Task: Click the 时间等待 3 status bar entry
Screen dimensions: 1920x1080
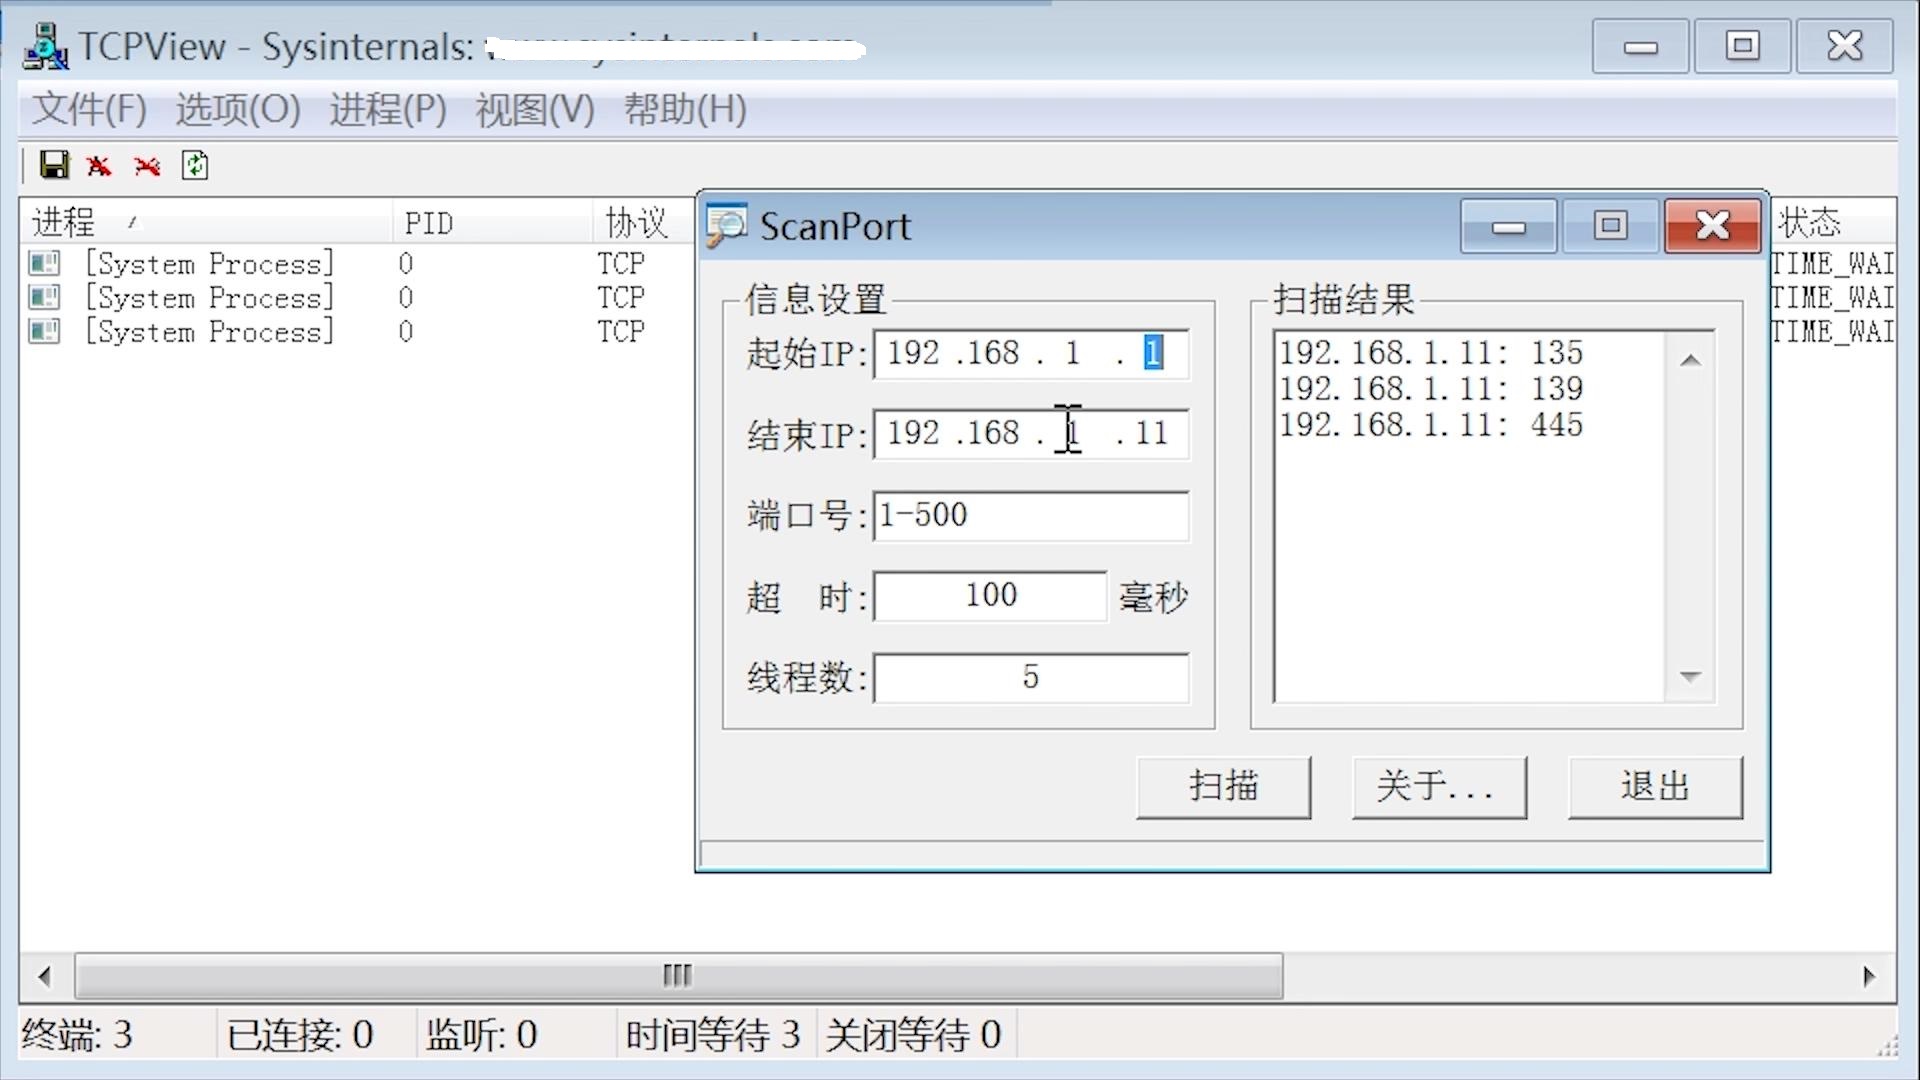Action: (x=713, y=1035)
